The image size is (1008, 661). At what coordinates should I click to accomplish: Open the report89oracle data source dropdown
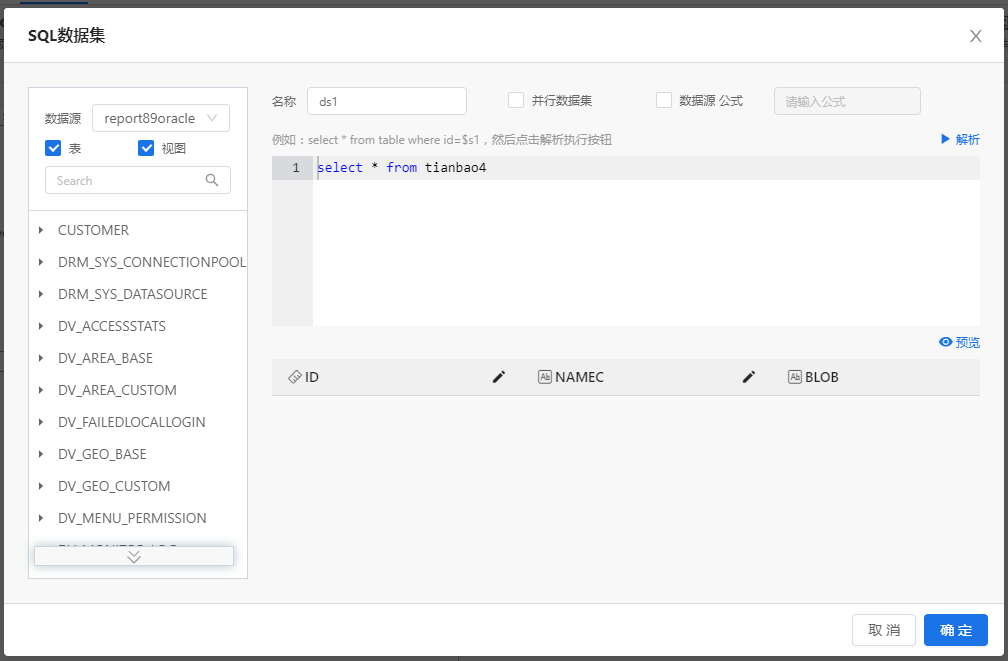coord(161,118)
